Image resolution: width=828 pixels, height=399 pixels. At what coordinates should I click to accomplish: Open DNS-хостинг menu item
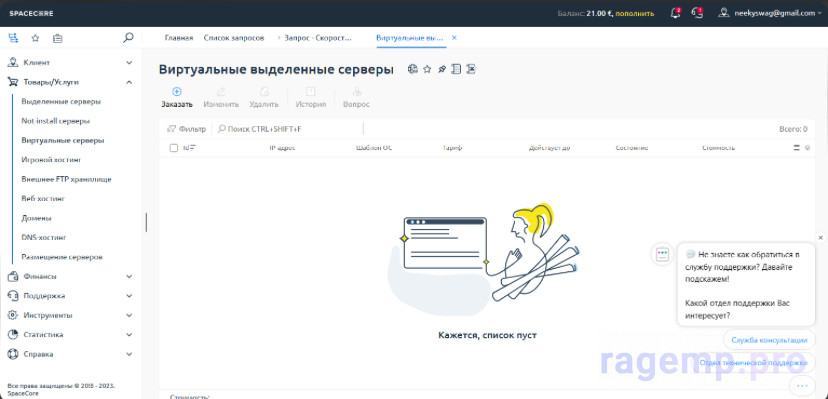tap(44, 238)
